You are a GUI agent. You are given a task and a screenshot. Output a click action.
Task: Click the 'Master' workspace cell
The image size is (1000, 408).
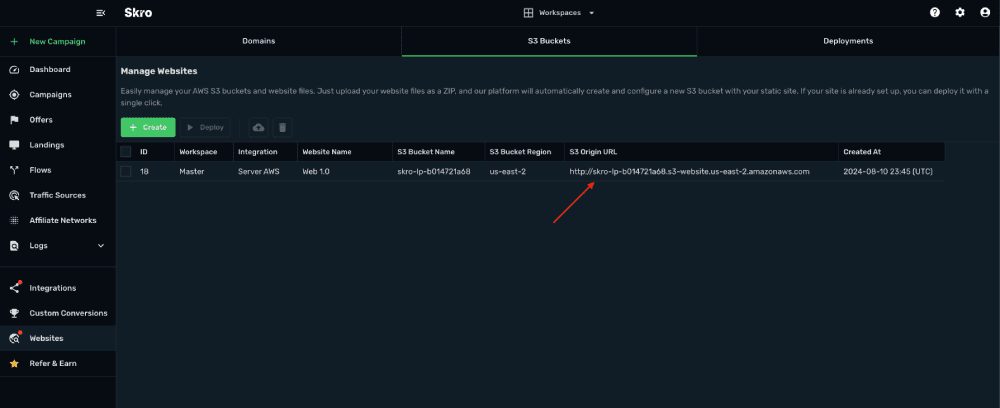click(x=191, y=171)
